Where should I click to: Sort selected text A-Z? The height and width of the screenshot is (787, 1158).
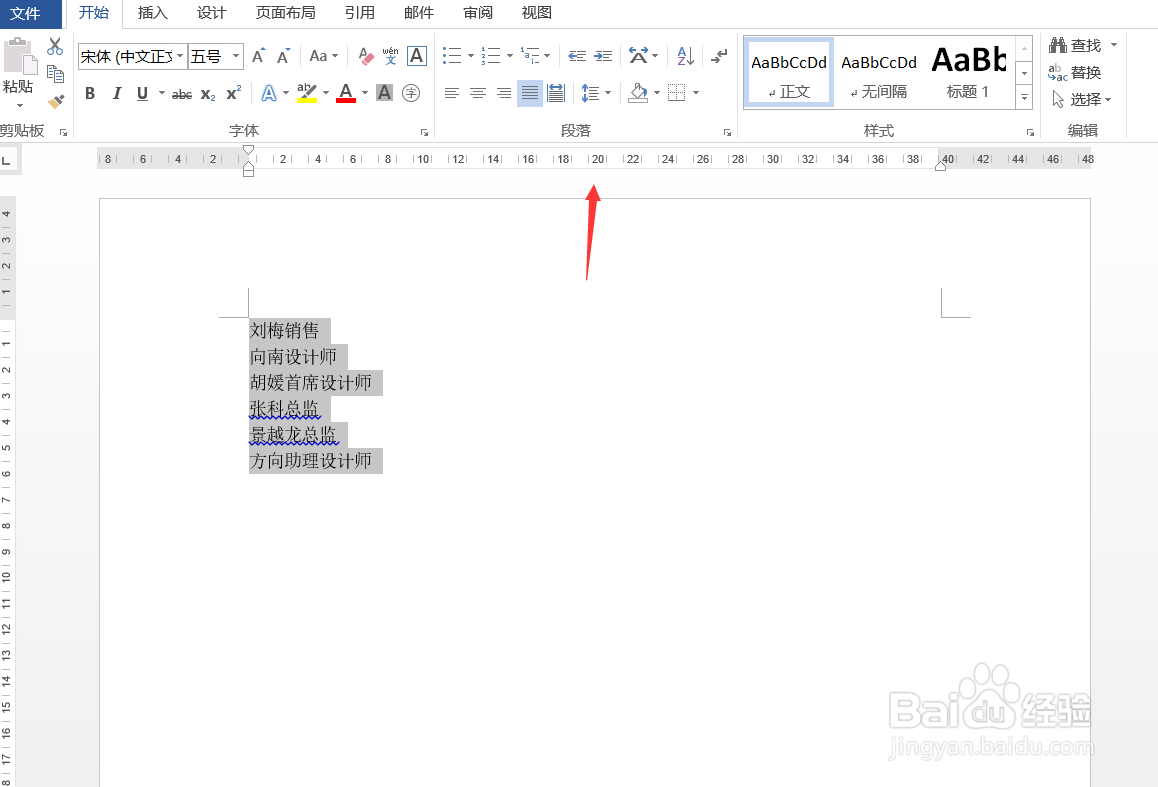pos(685,56)
